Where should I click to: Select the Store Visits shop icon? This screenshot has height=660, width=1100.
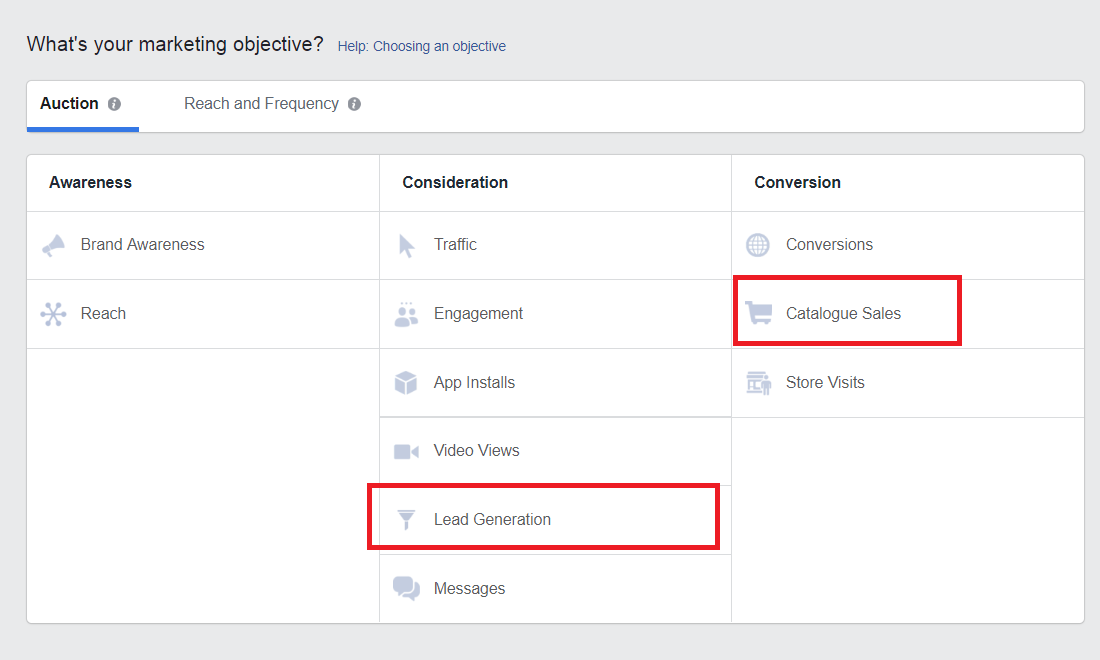tap(759, 383)
